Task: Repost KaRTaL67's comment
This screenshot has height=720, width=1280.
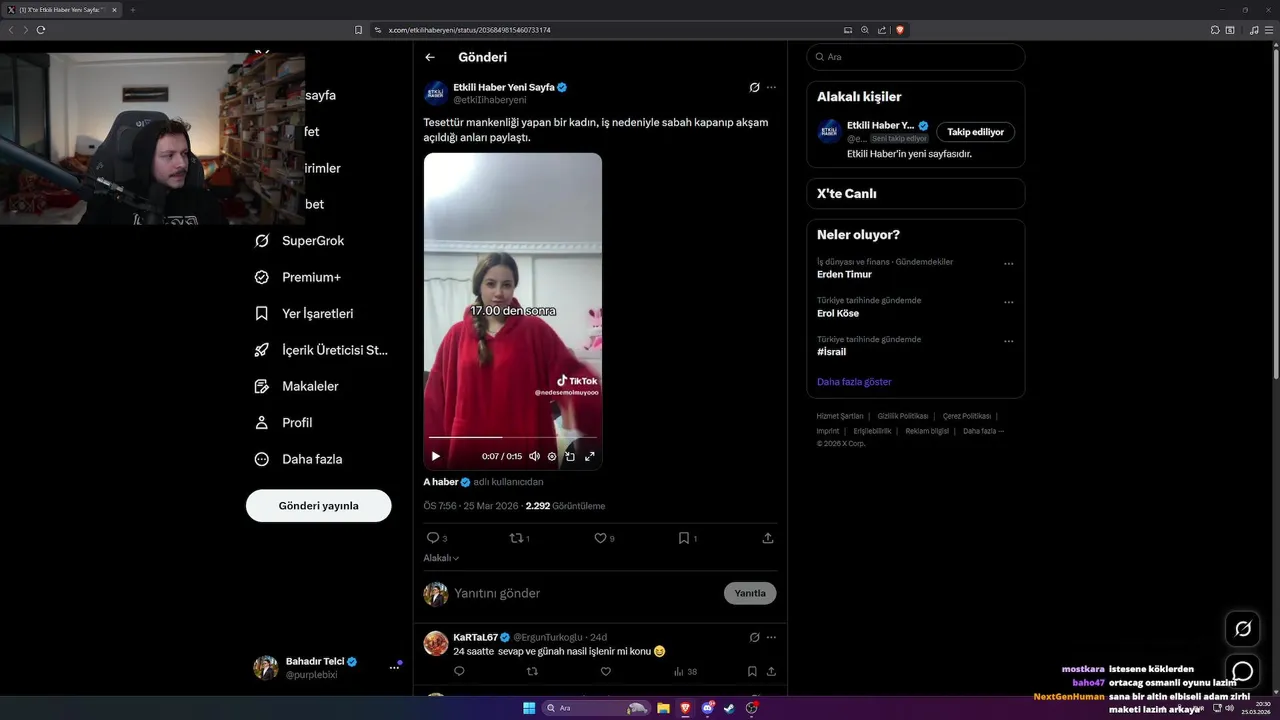Action: pyautogui.click(x=532, y=672)
